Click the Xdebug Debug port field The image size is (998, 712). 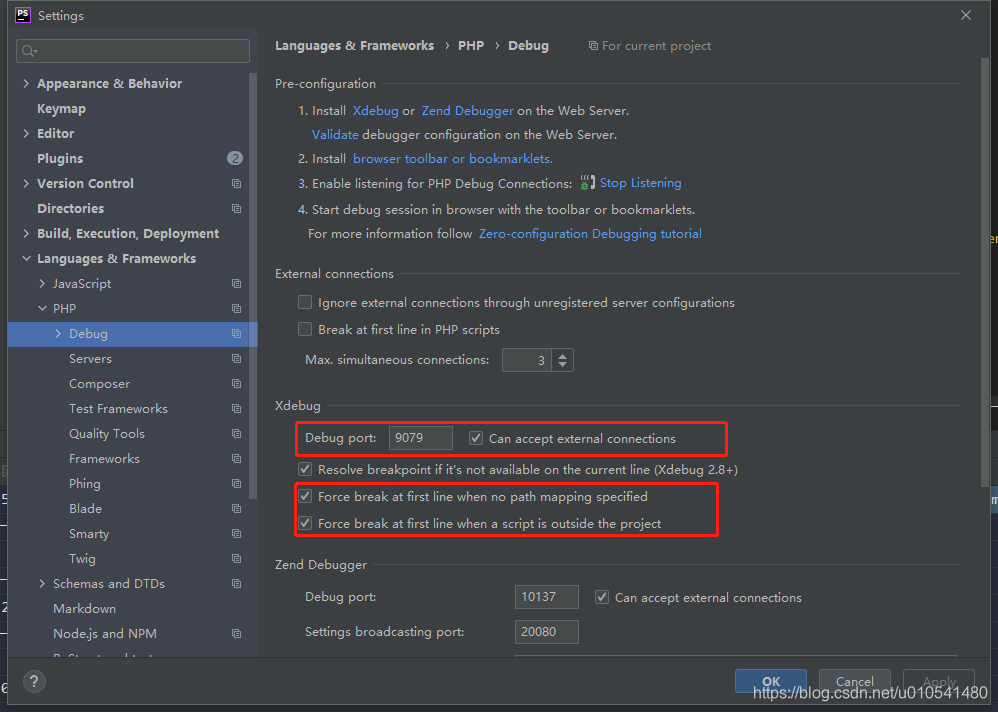pos(421,438)
